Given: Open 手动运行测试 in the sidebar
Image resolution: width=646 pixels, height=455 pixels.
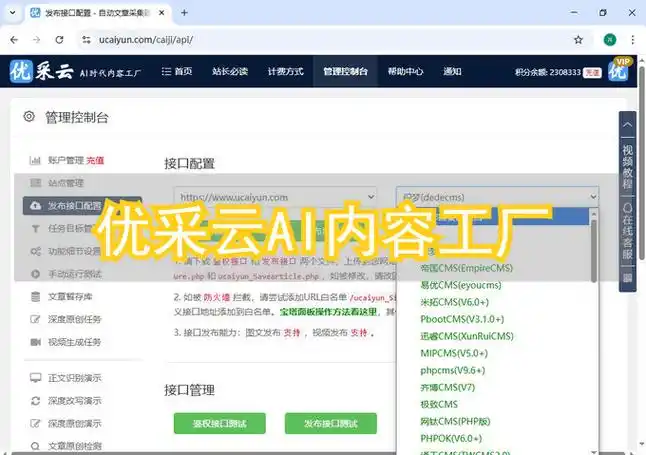Looking at the screenshot, I should 75,274.
